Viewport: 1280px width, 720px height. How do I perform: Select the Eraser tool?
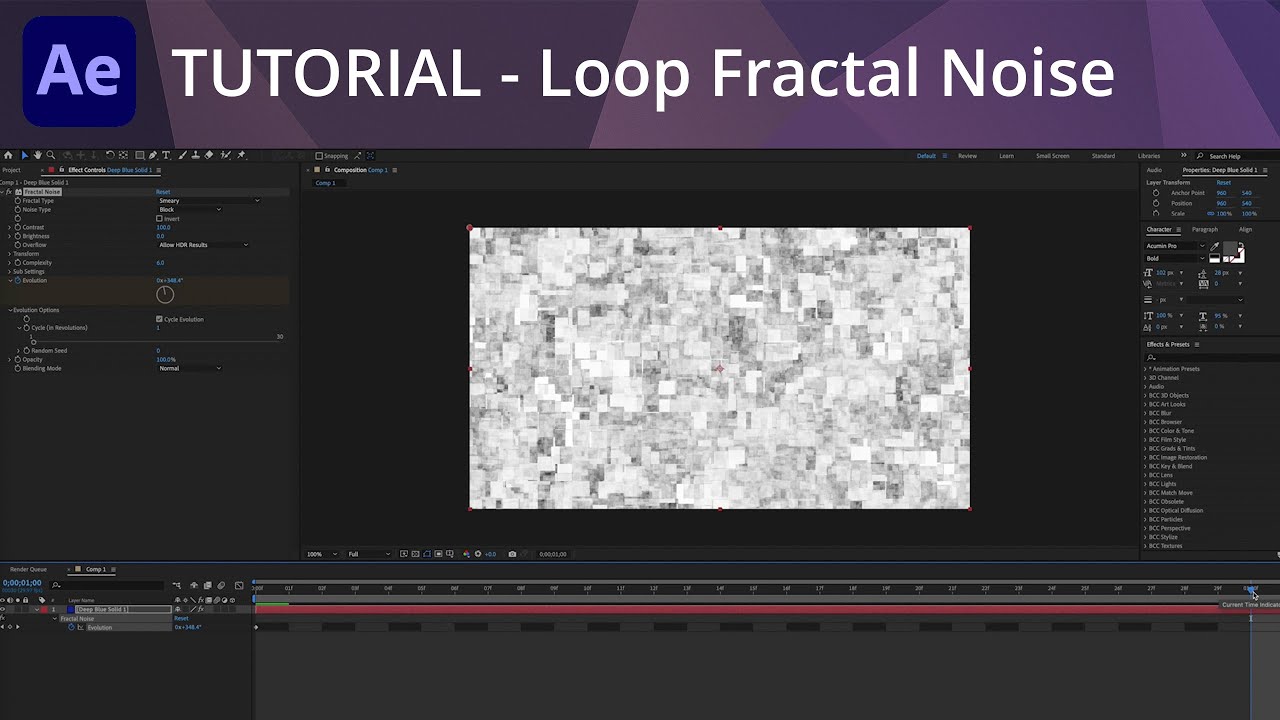[x=208, y=155]
